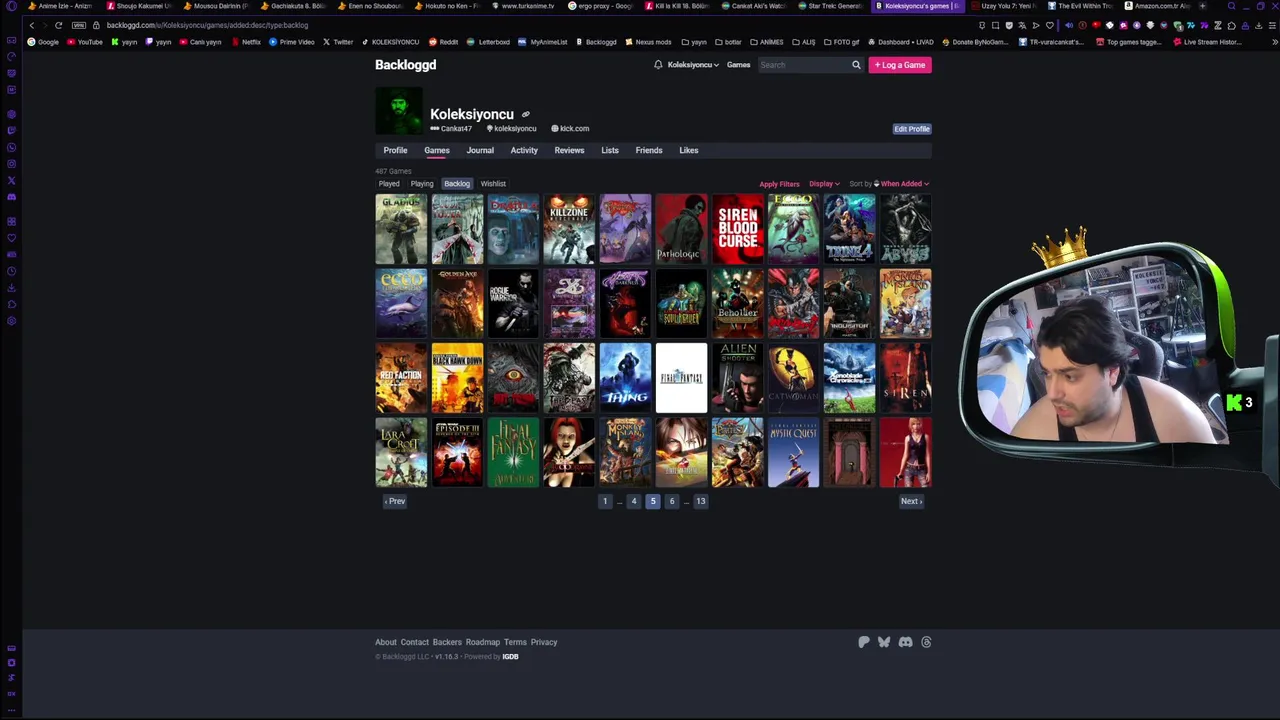This screenshot has width=1280, height=720.
Task: Open the Backers footer link
Action: click(x=447, y=642)
